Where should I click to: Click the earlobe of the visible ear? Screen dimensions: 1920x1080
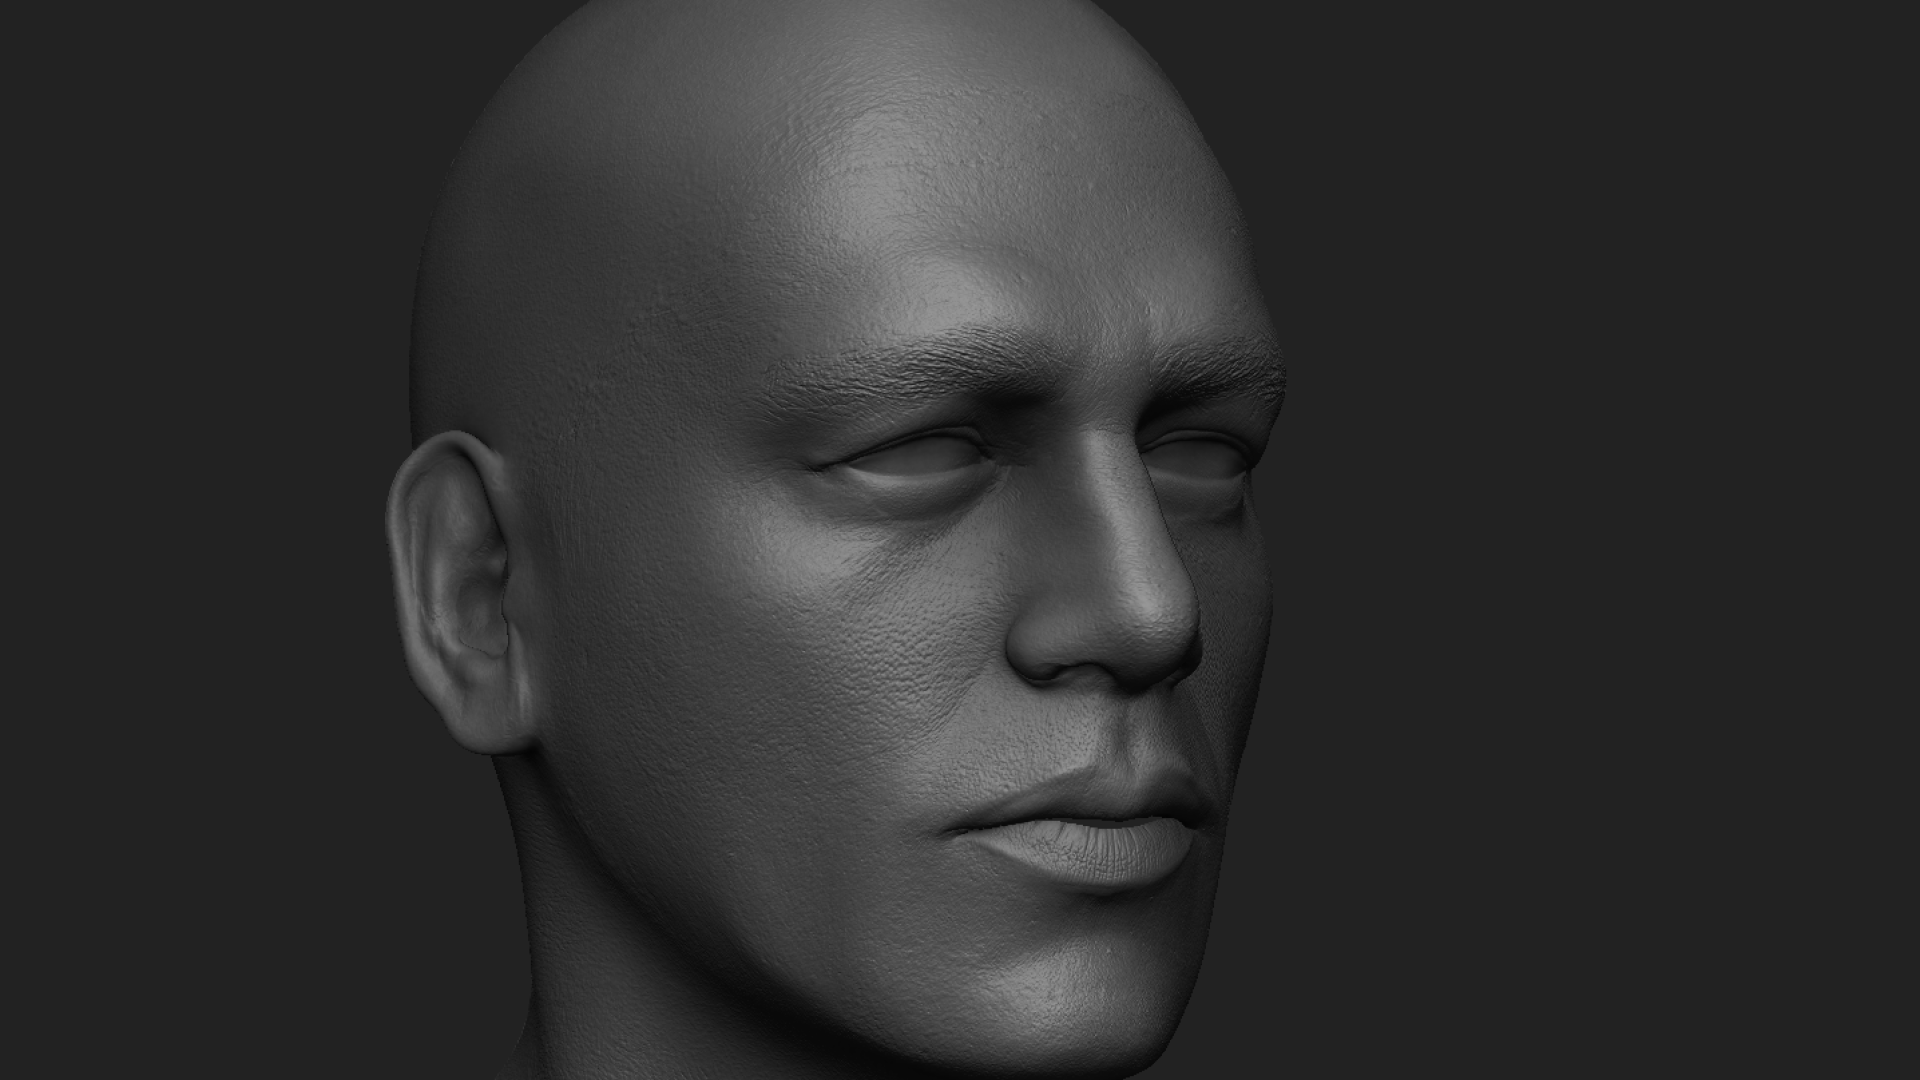tap(485, 725)
